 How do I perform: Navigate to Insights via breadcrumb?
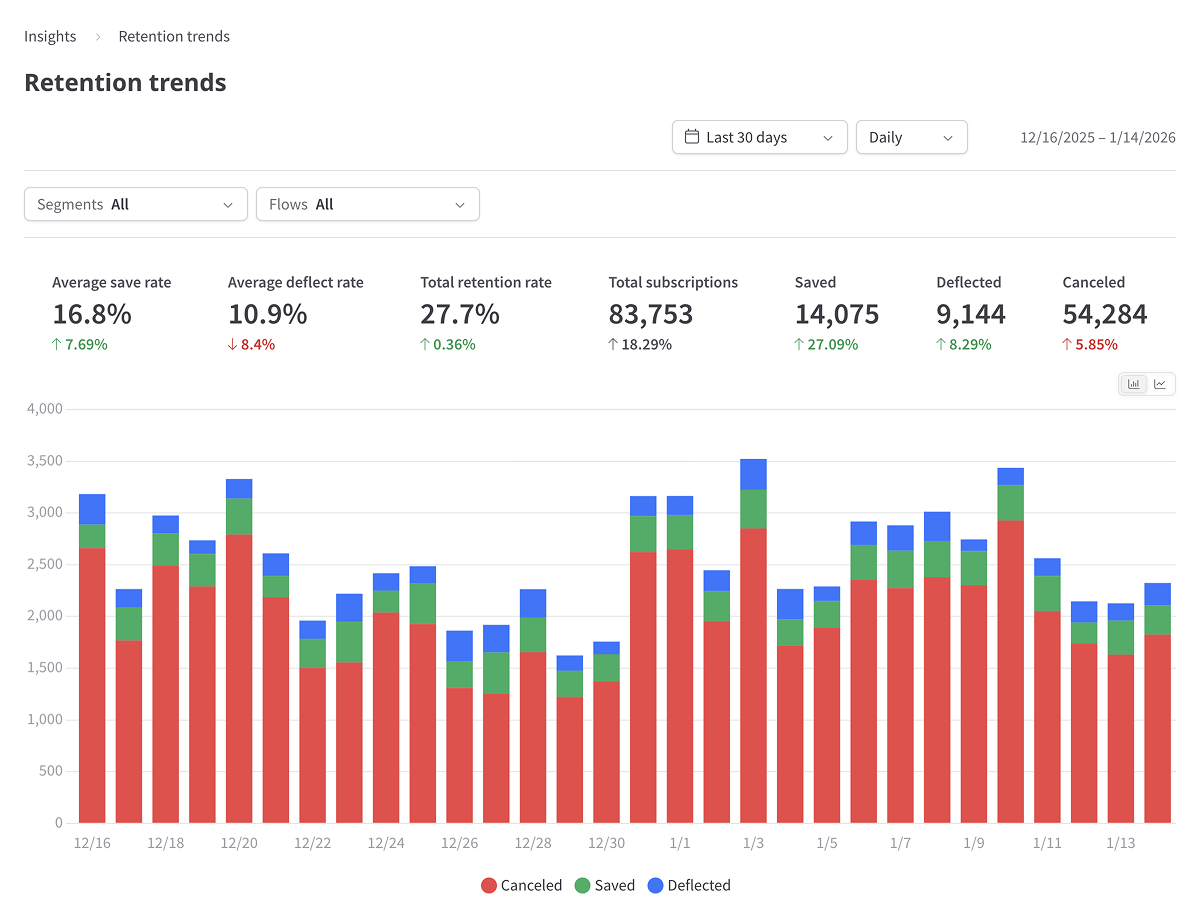pyautogui.click(x=50, y=36)
